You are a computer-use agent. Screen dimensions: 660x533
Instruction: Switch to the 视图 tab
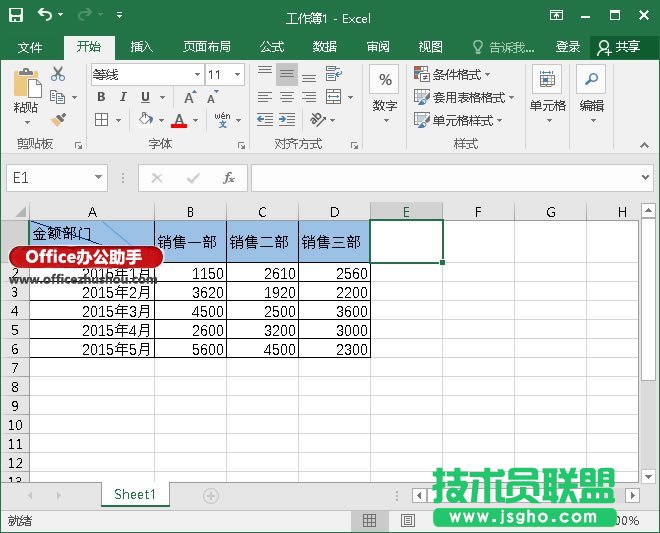(x=430, y=47)
